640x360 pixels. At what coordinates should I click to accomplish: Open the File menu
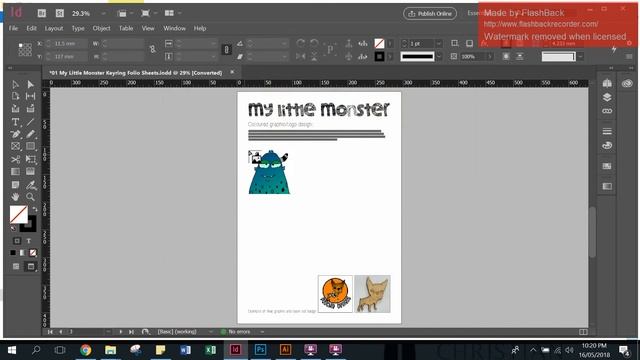pos(13,28)
